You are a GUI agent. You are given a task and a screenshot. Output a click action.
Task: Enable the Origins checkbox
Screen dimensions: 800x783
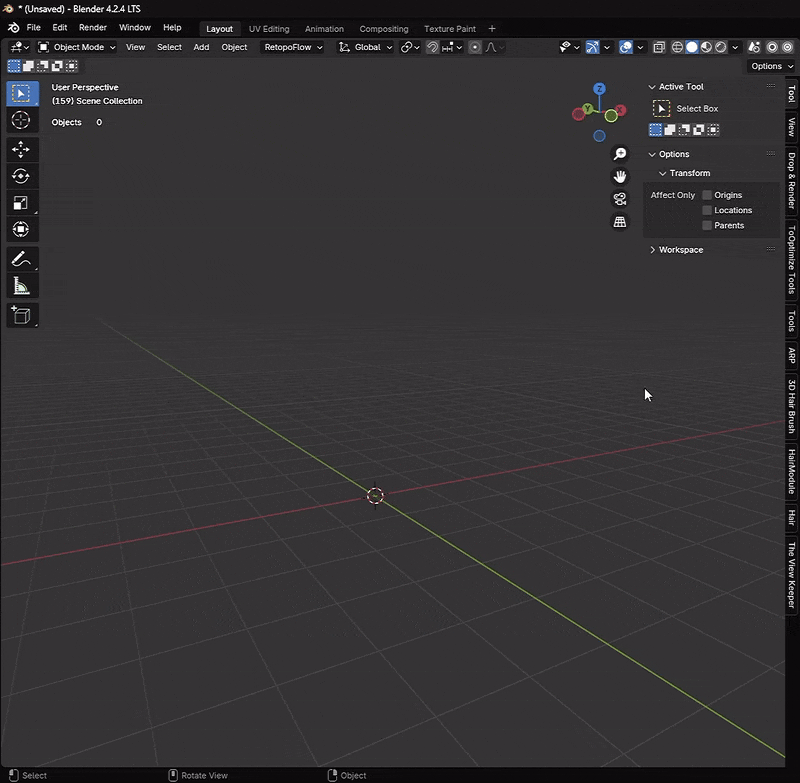coord(707,195)
